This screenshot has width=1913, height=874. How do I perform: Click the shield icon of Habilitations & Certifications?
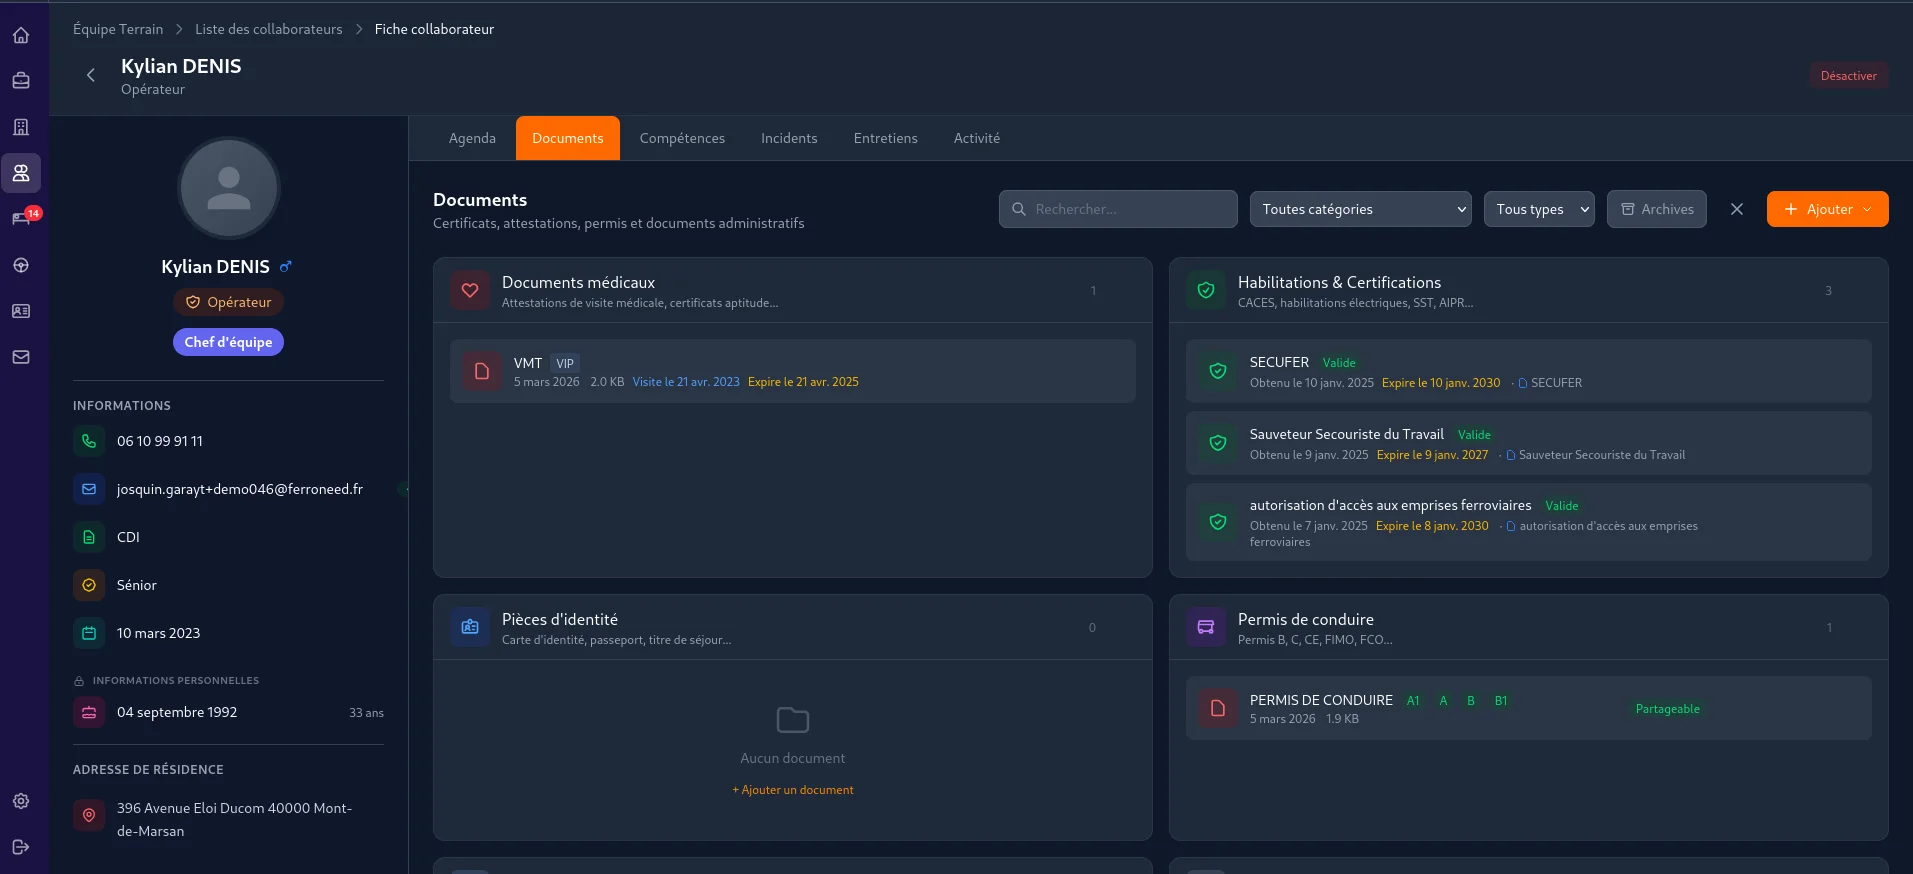coord(1206,291)
